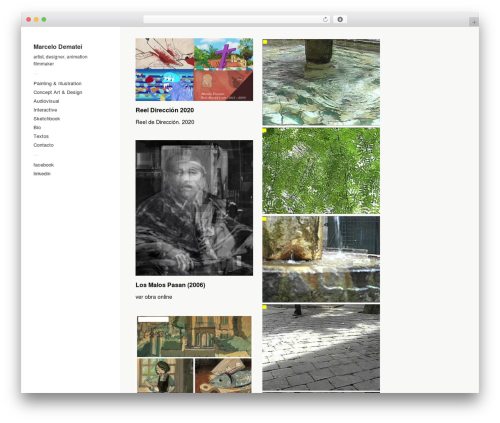Click the 'ver obra online' link
Image resolution: width=500 pixels, height=423 pixels.
[x=154, y=297]
